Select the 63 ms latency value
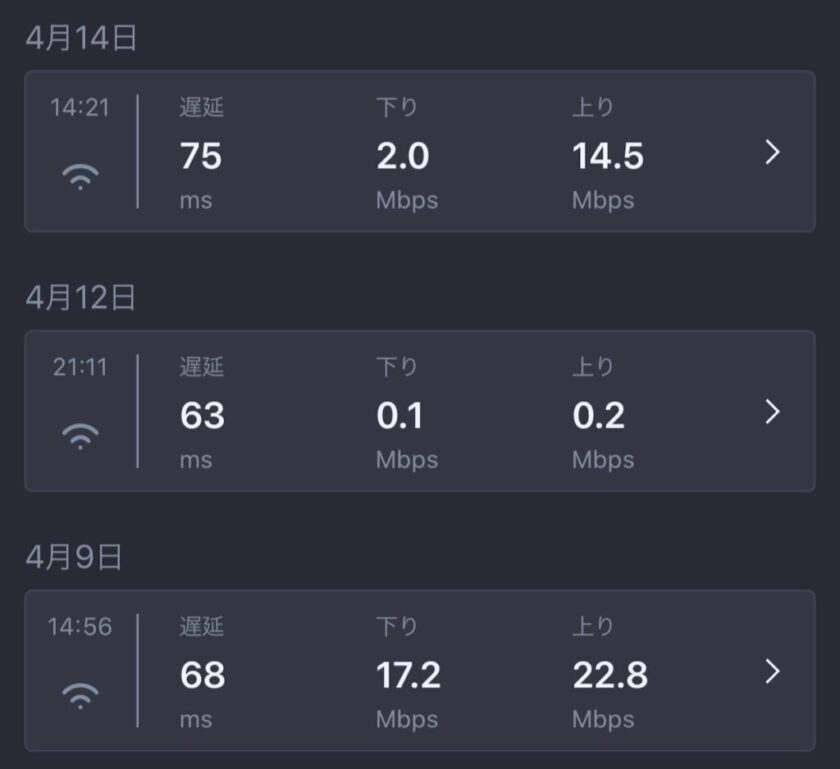 click(202, 415)
